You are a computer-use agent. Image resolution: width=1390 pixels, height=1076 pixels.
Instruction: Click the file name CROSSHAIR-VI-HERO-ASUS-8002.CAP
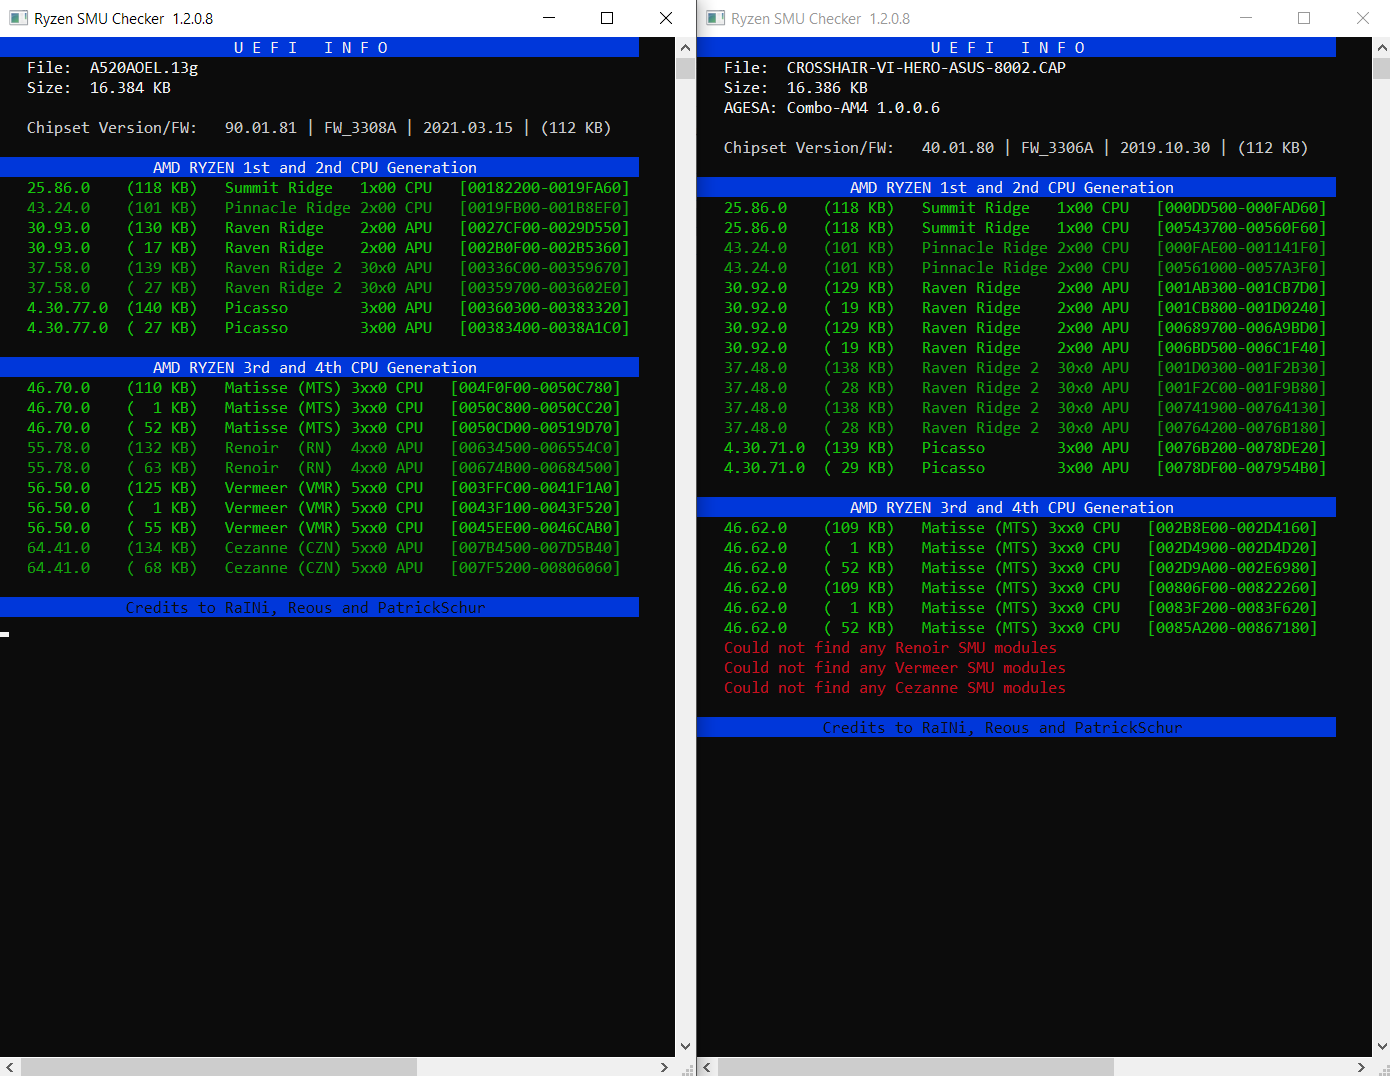pos(926,68)
